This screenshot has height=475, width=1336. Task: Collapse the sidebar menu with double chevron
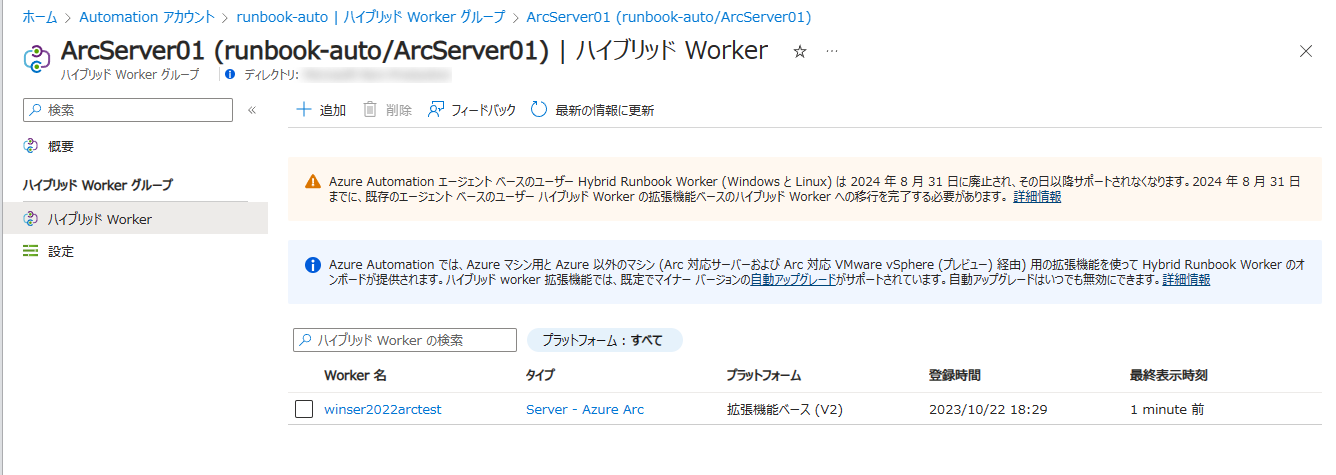point(252,110)
